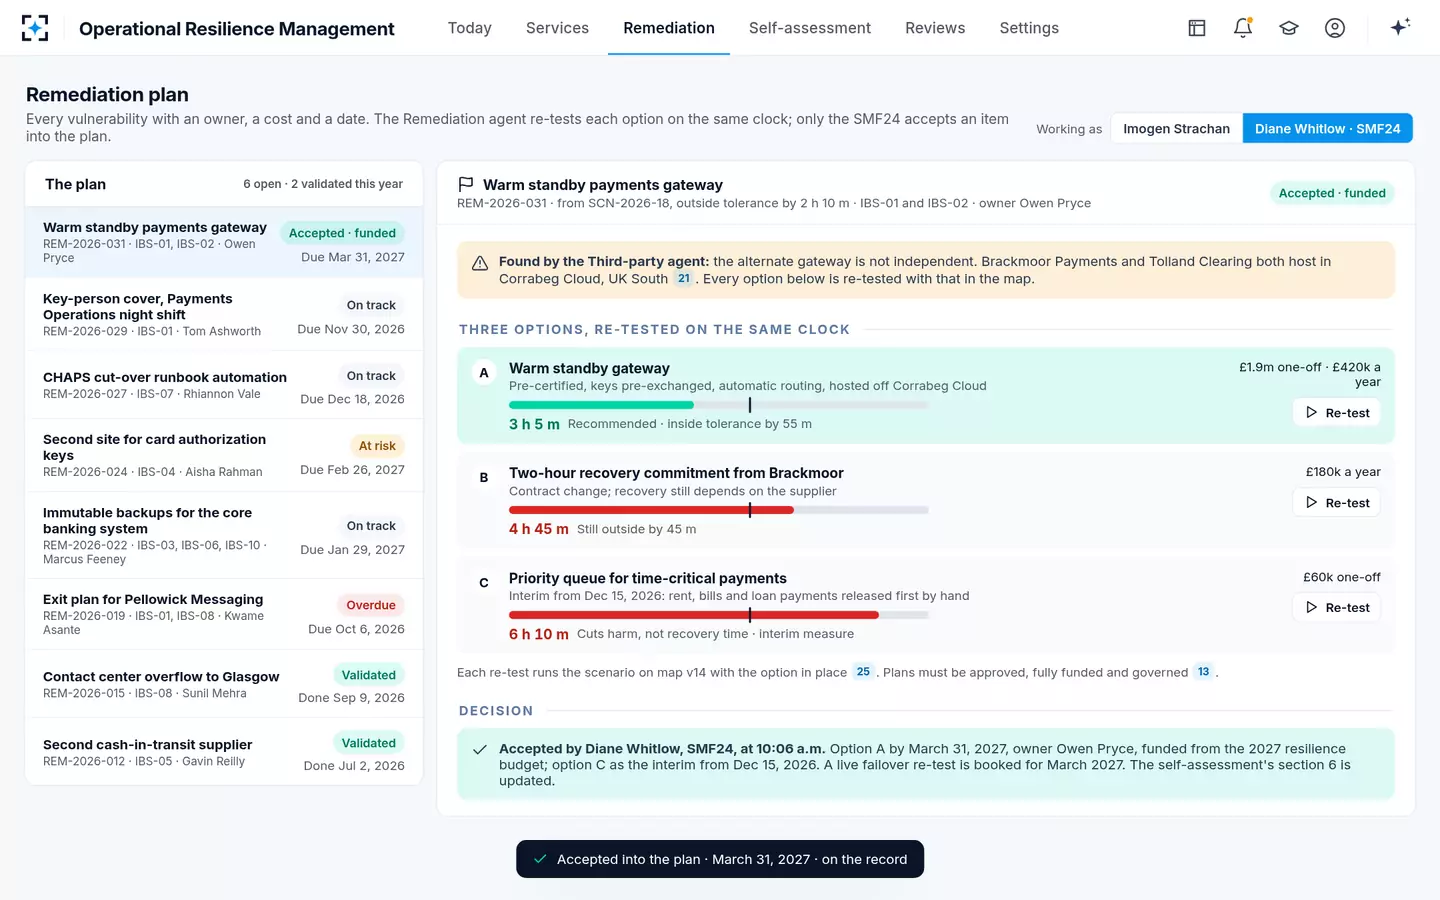Click '6 open · 2 validated this year' text

point(323,184)
